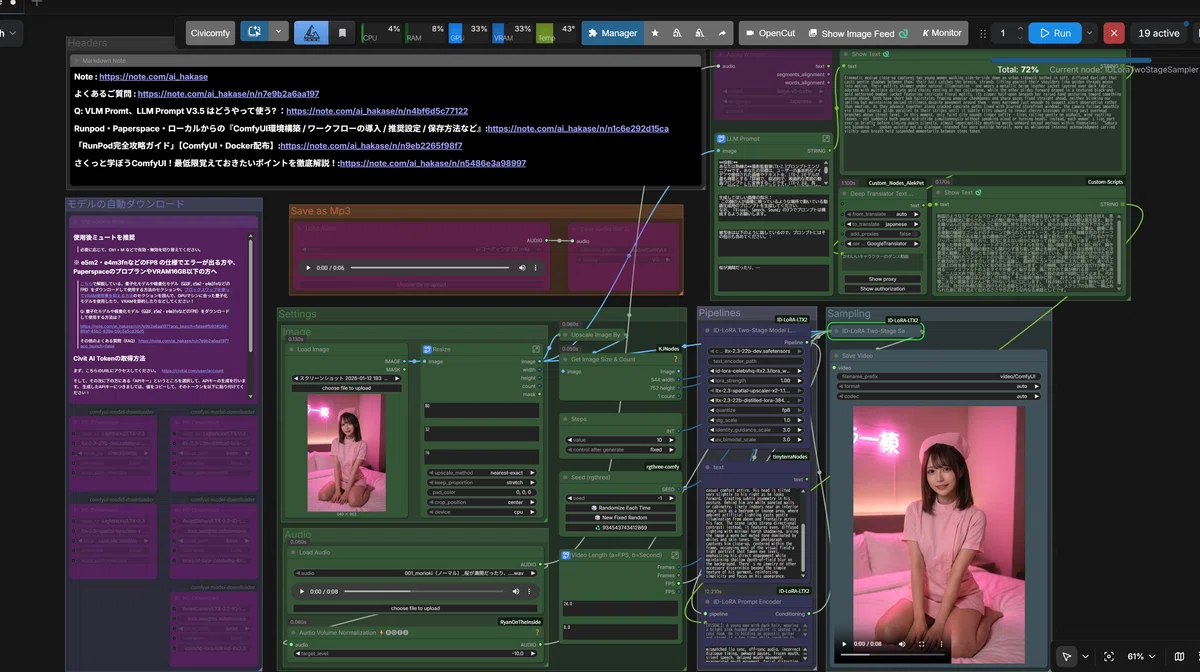Image resolution: width=1200 pixels, height=672 pixels.
Task: Play the Save Video output preview
Action: tap(846, 644)
